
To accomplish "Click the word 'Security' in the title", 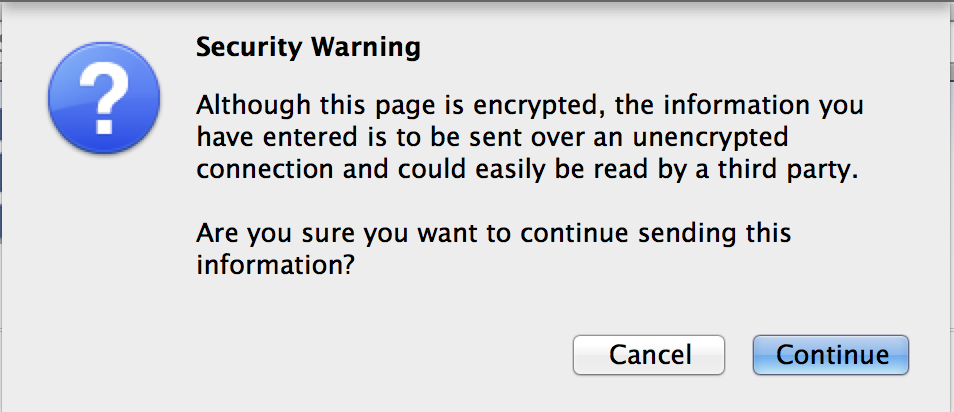I will click(248, 47).
